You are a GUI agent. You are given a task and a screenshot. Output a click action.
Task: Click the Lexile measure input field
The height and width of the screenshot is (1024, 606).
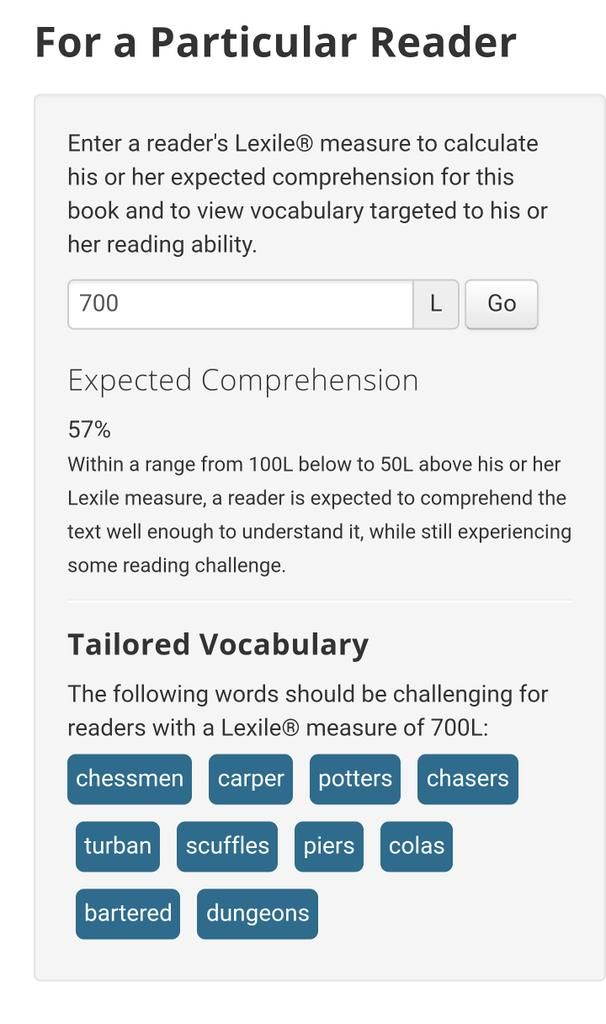(x=240, y=304)
